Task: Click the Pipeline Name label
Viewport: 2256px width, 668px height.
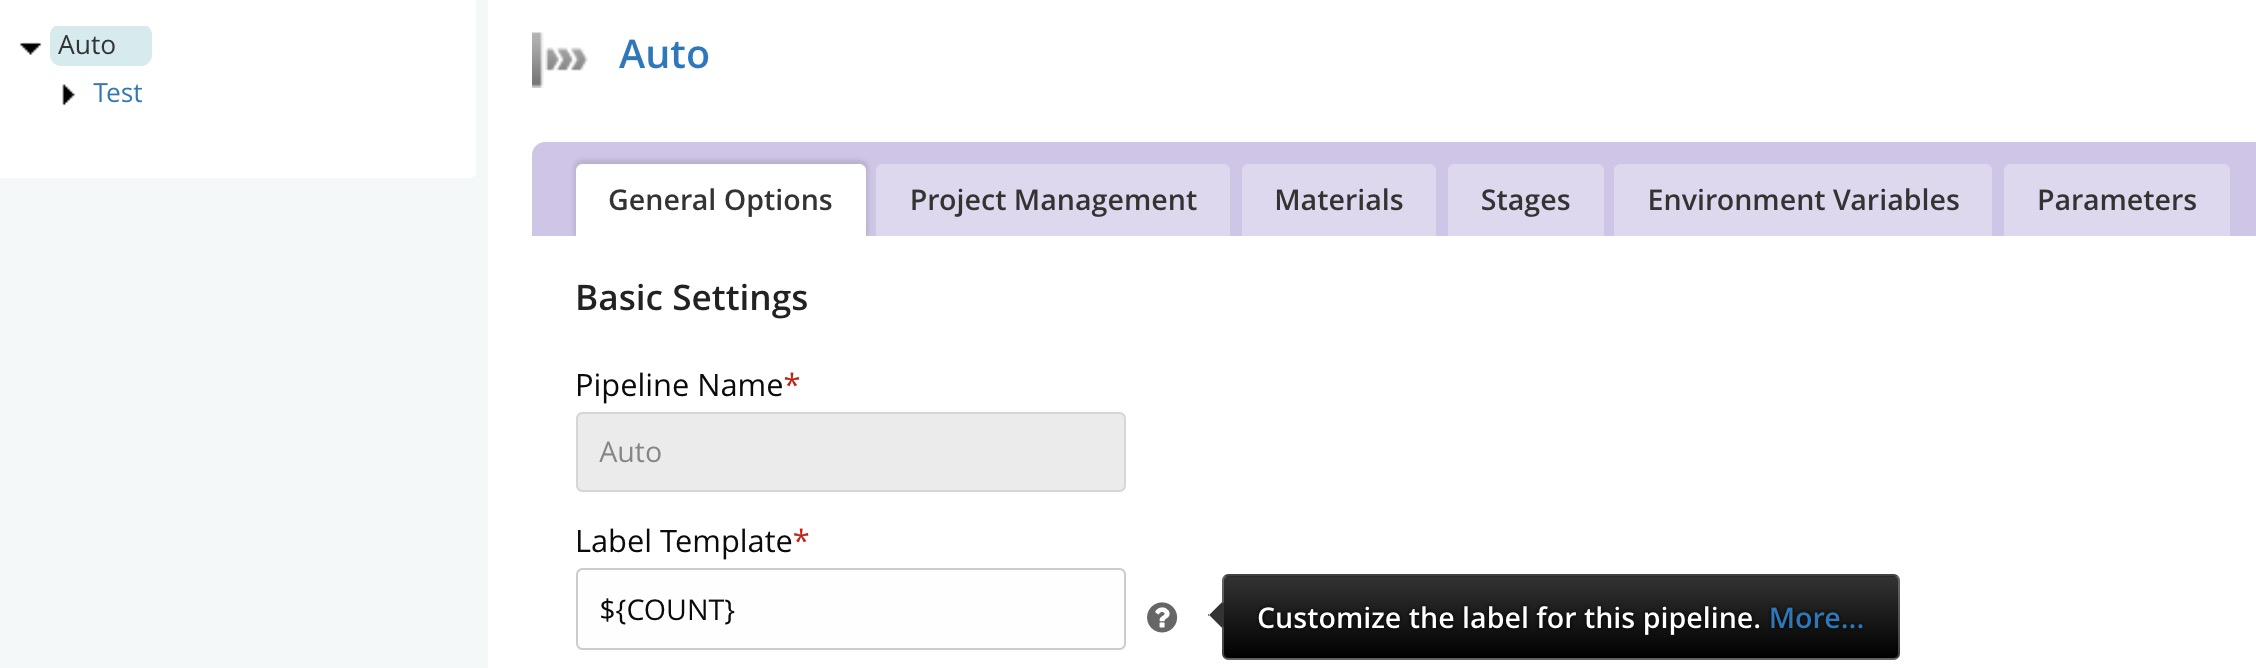Action: [x=679, y=385]
